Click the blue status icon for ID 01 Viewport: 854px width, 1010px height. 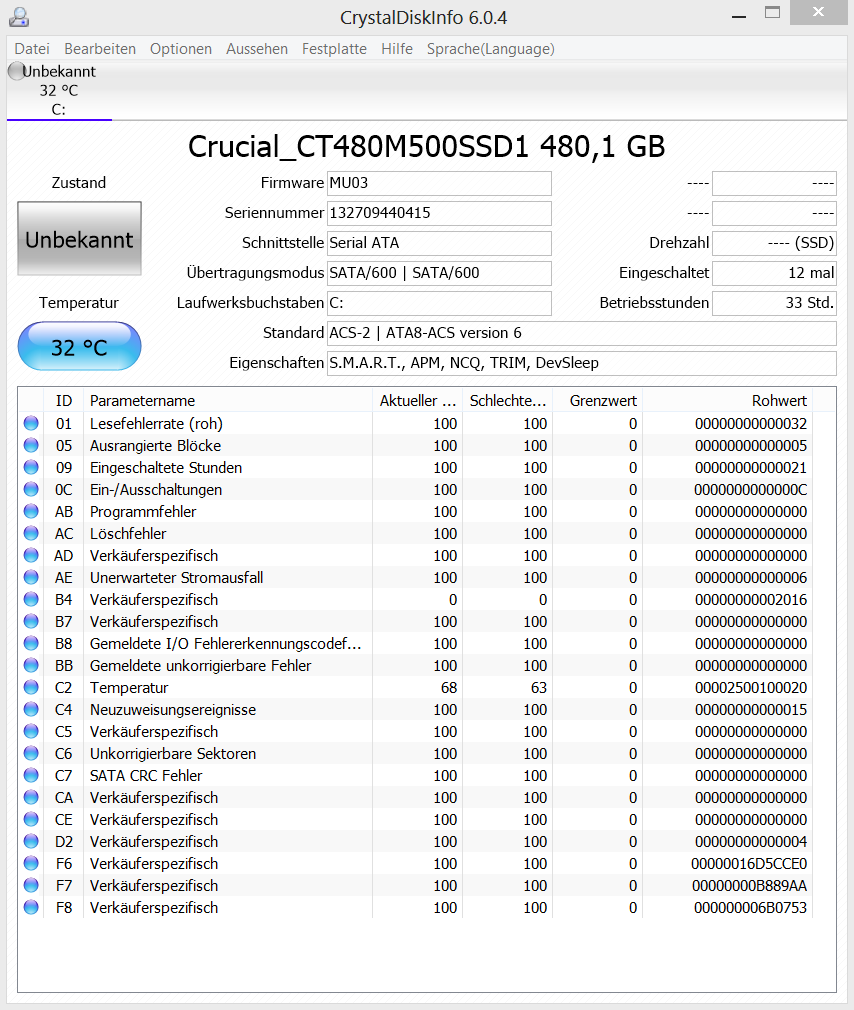click(31, 423)
